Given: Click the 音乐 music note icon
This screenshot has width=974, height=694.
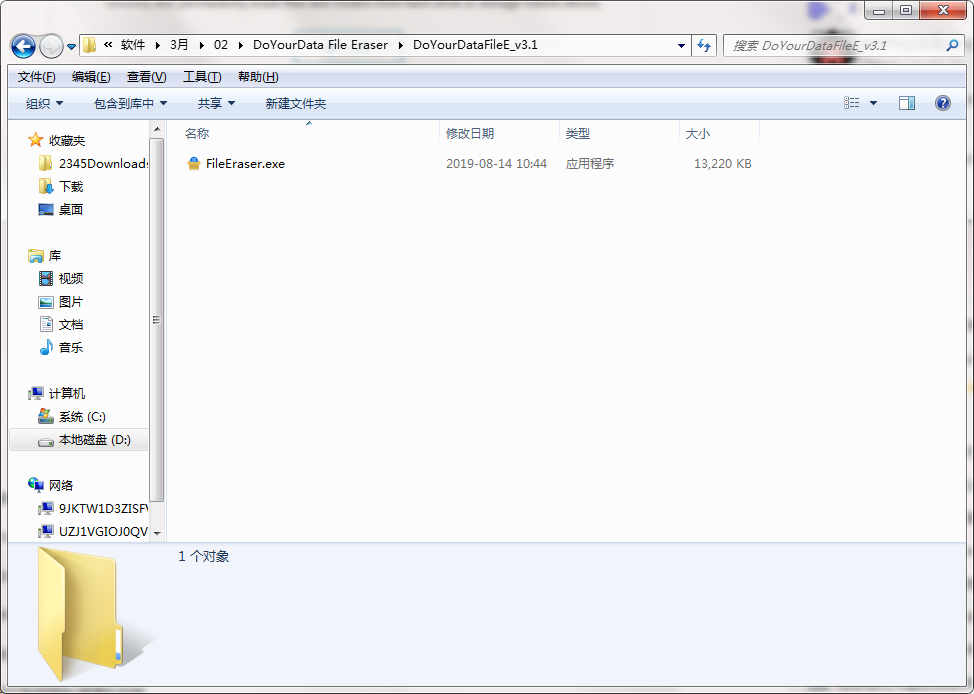Looking at the screenshot, I should [x=45, y=347].
